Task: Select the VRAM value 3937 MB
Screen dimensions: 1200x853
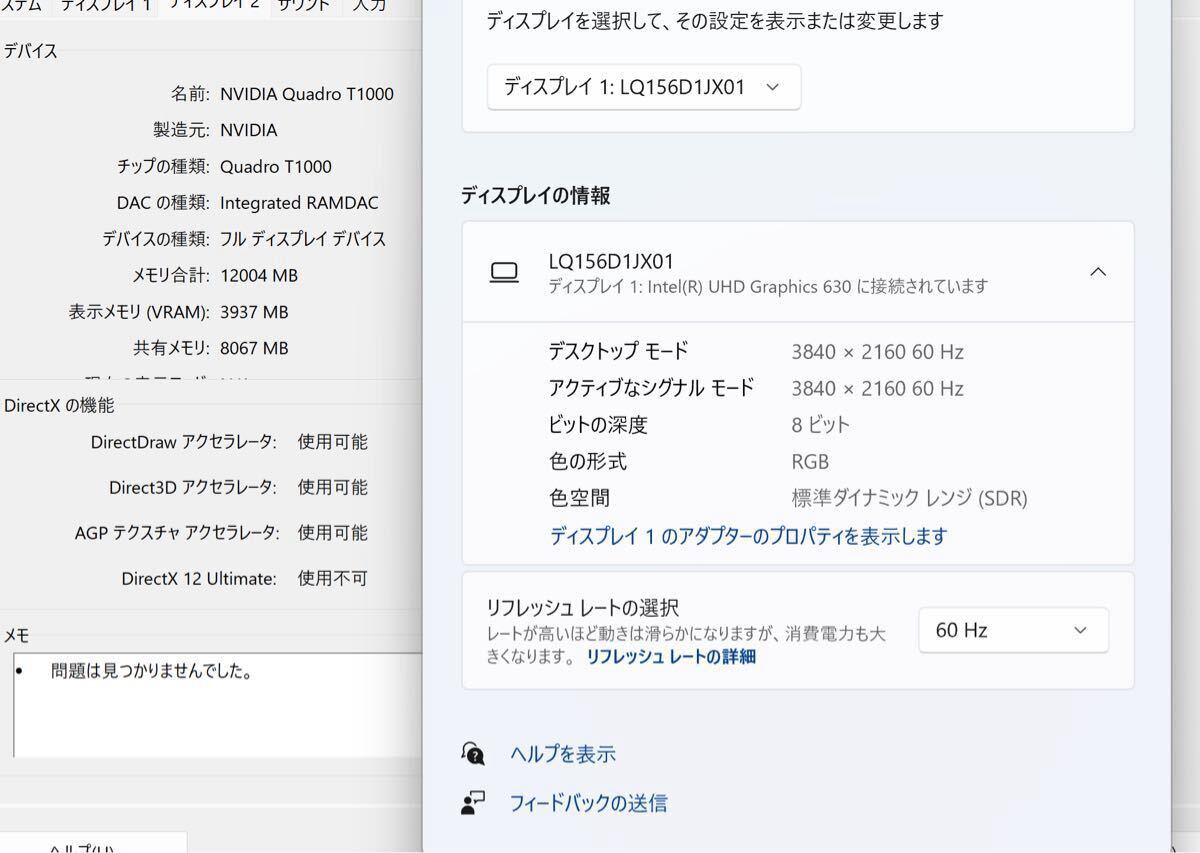Action: click(x=254, y=312)
